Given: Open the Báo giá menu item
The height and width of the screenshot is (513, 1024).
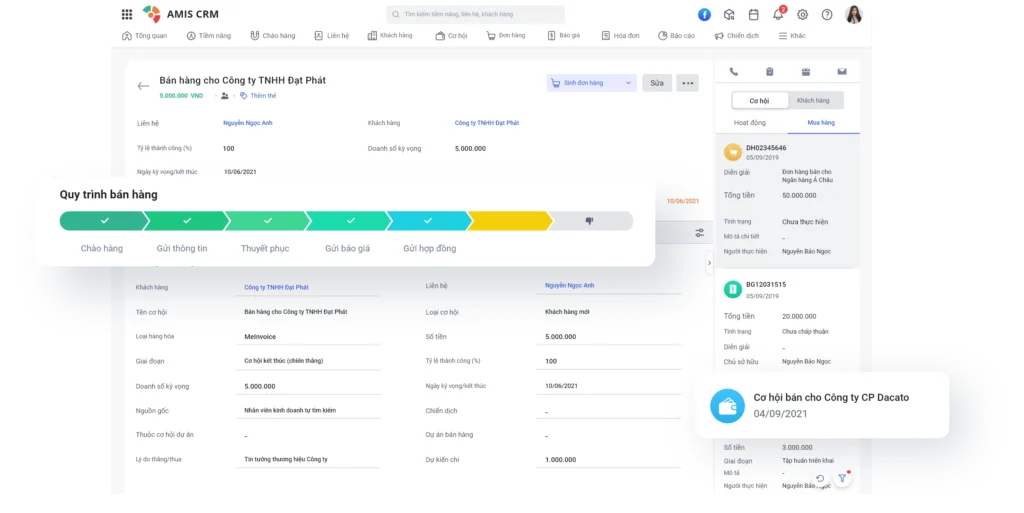Looking at the screenshot, I should coord(564,36).
